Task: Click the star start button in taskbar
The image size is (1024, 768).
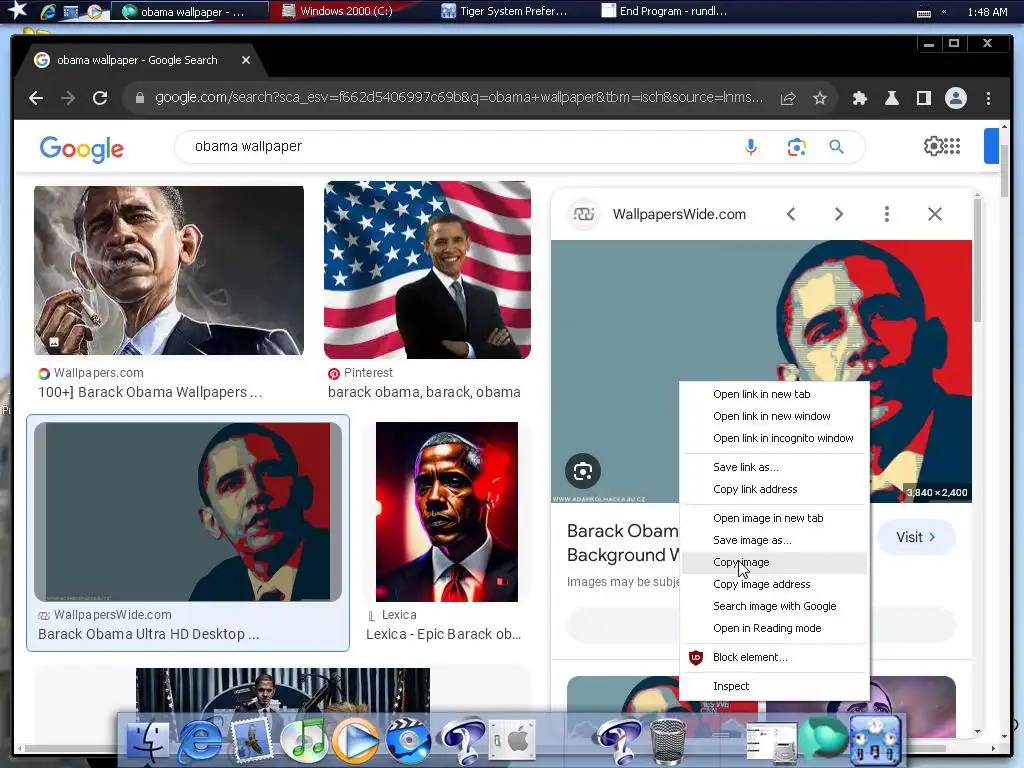Action: [x=17, y=10]
